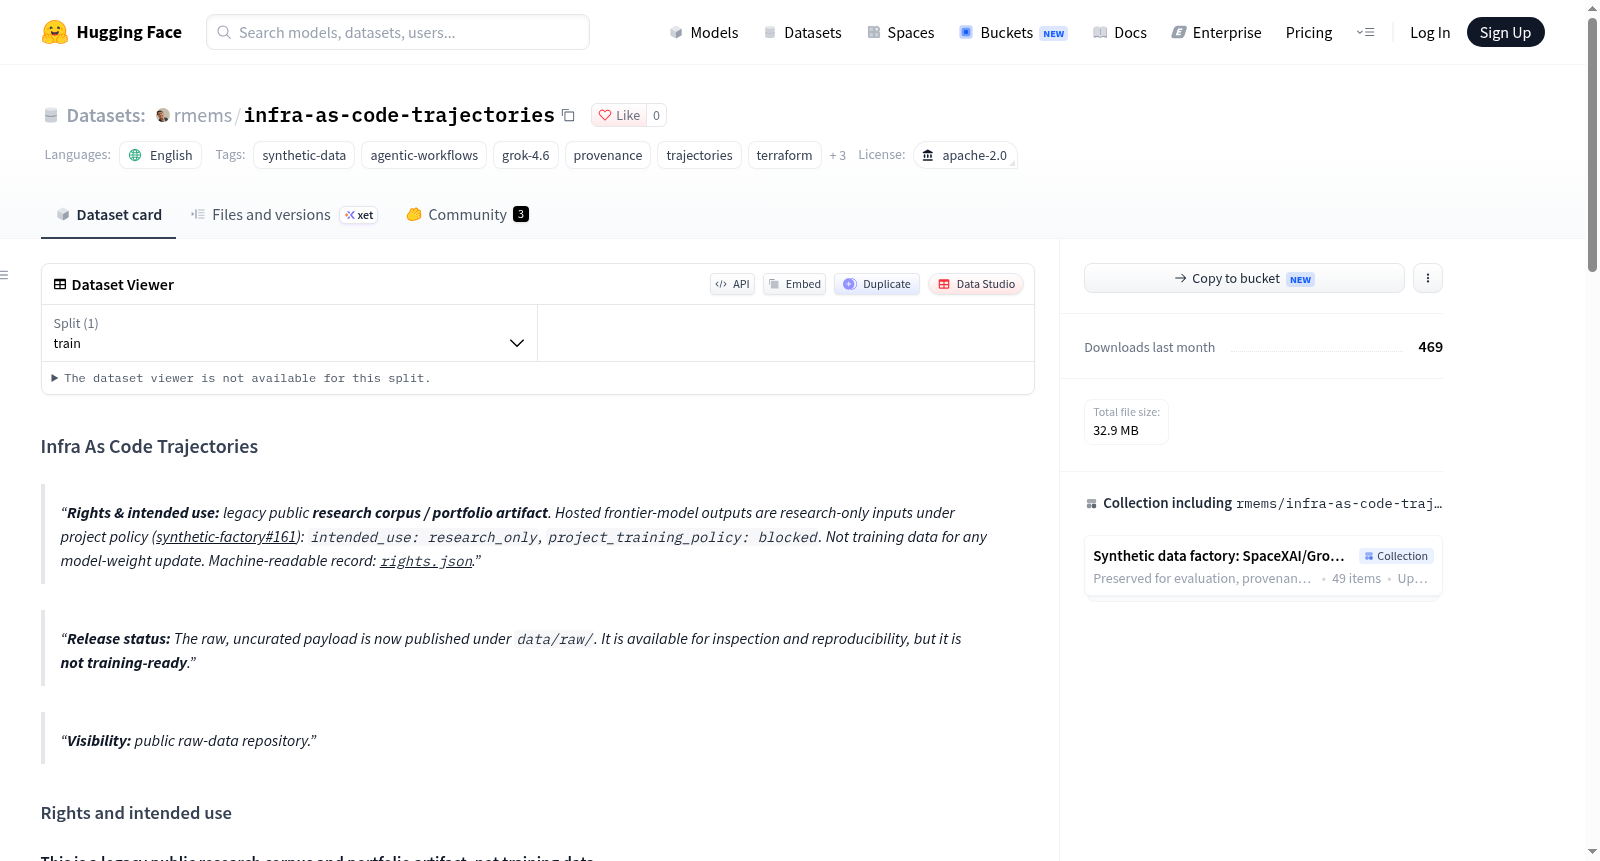Open the Synthetic data factory collection card
Image resolution: width=1600 pixels, height=861 pixels.
click(1263, 566)
